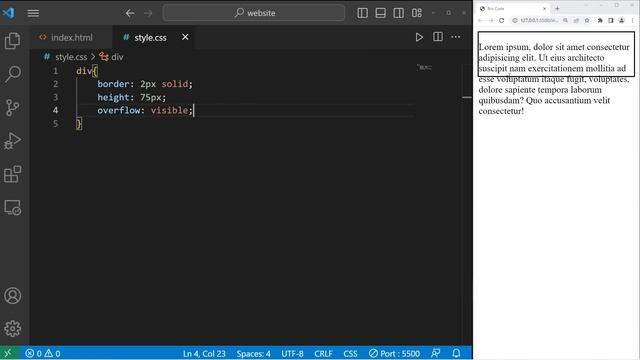Screen dimensions: 640x360
Task: Click the 'Port : 5500' Live Server button
Action: pyautogui.click(x=394, y=353)
